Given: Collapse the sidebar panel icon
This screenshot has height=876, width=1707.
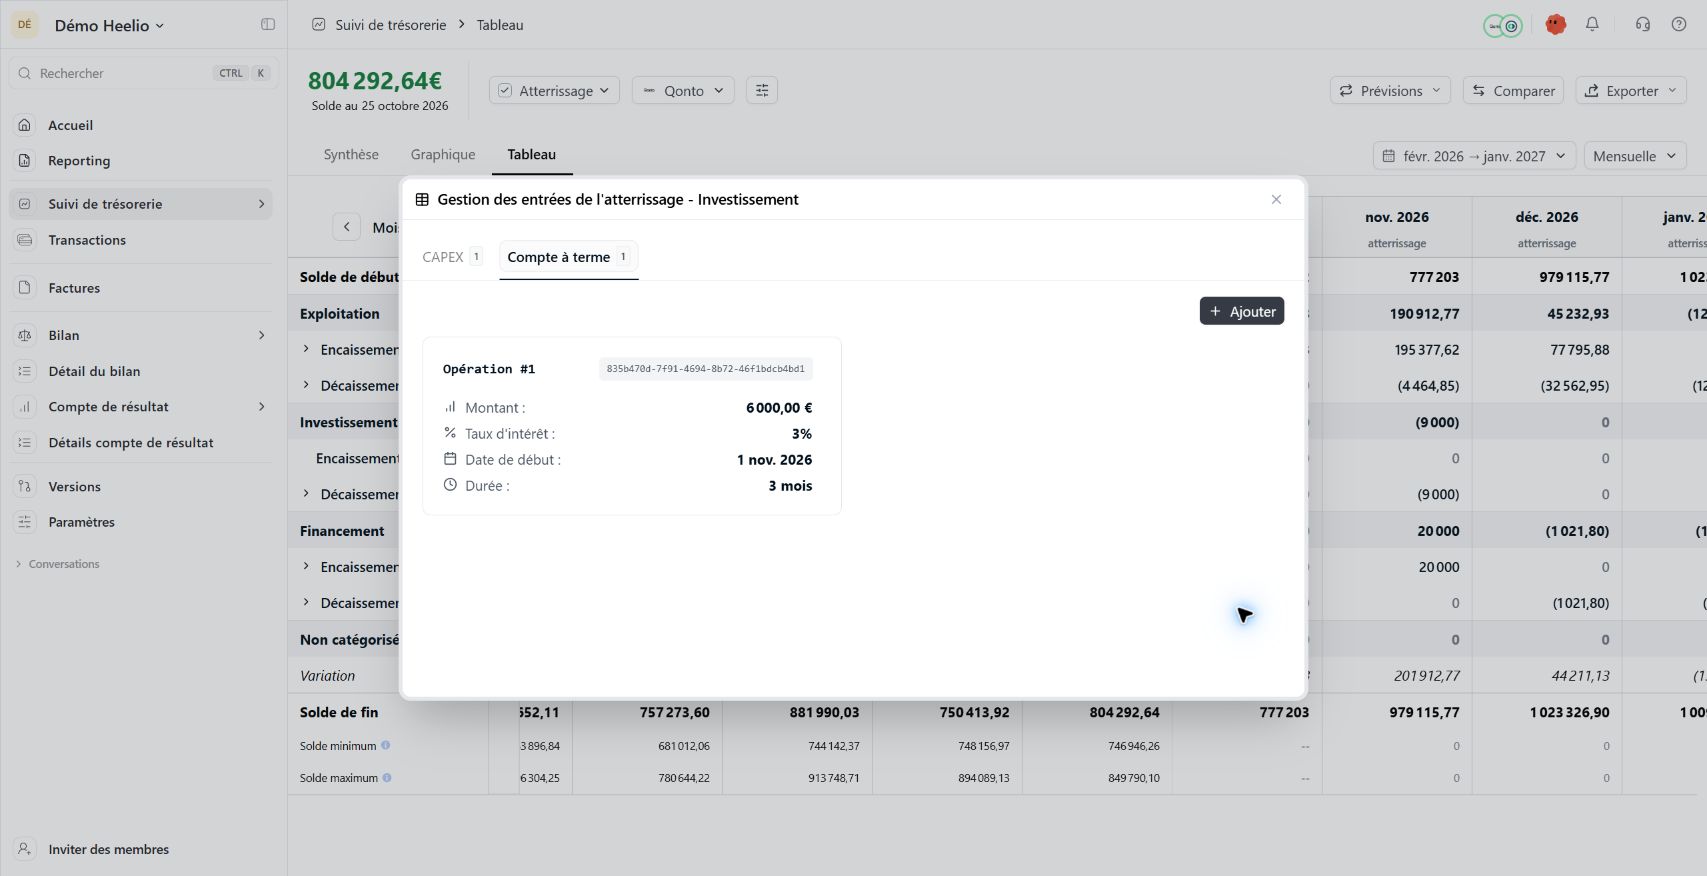Looking at the screenshot, I should point(268,24).
